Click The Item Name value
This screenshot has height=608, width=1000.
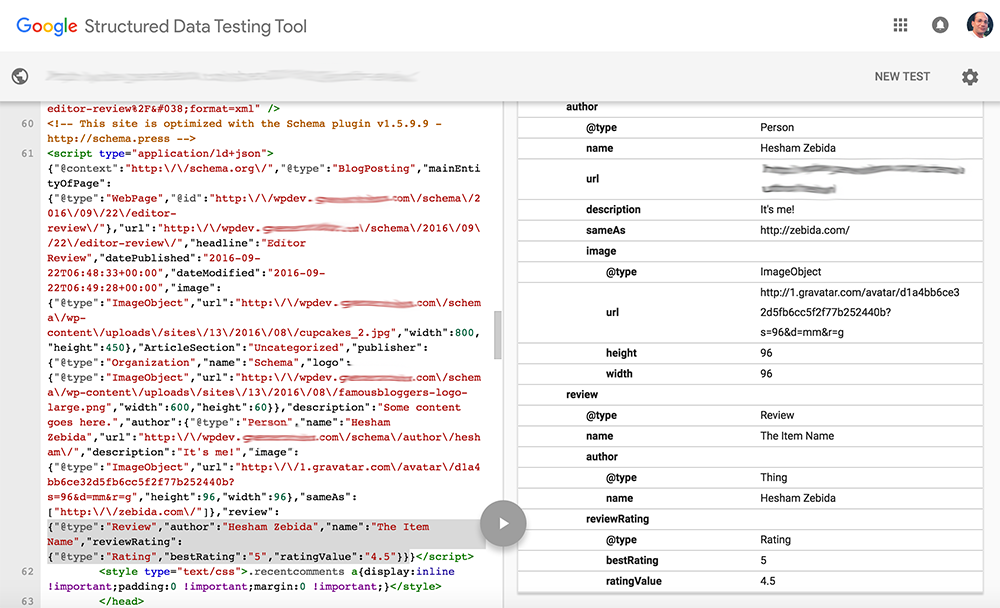[x=797, y=436]
